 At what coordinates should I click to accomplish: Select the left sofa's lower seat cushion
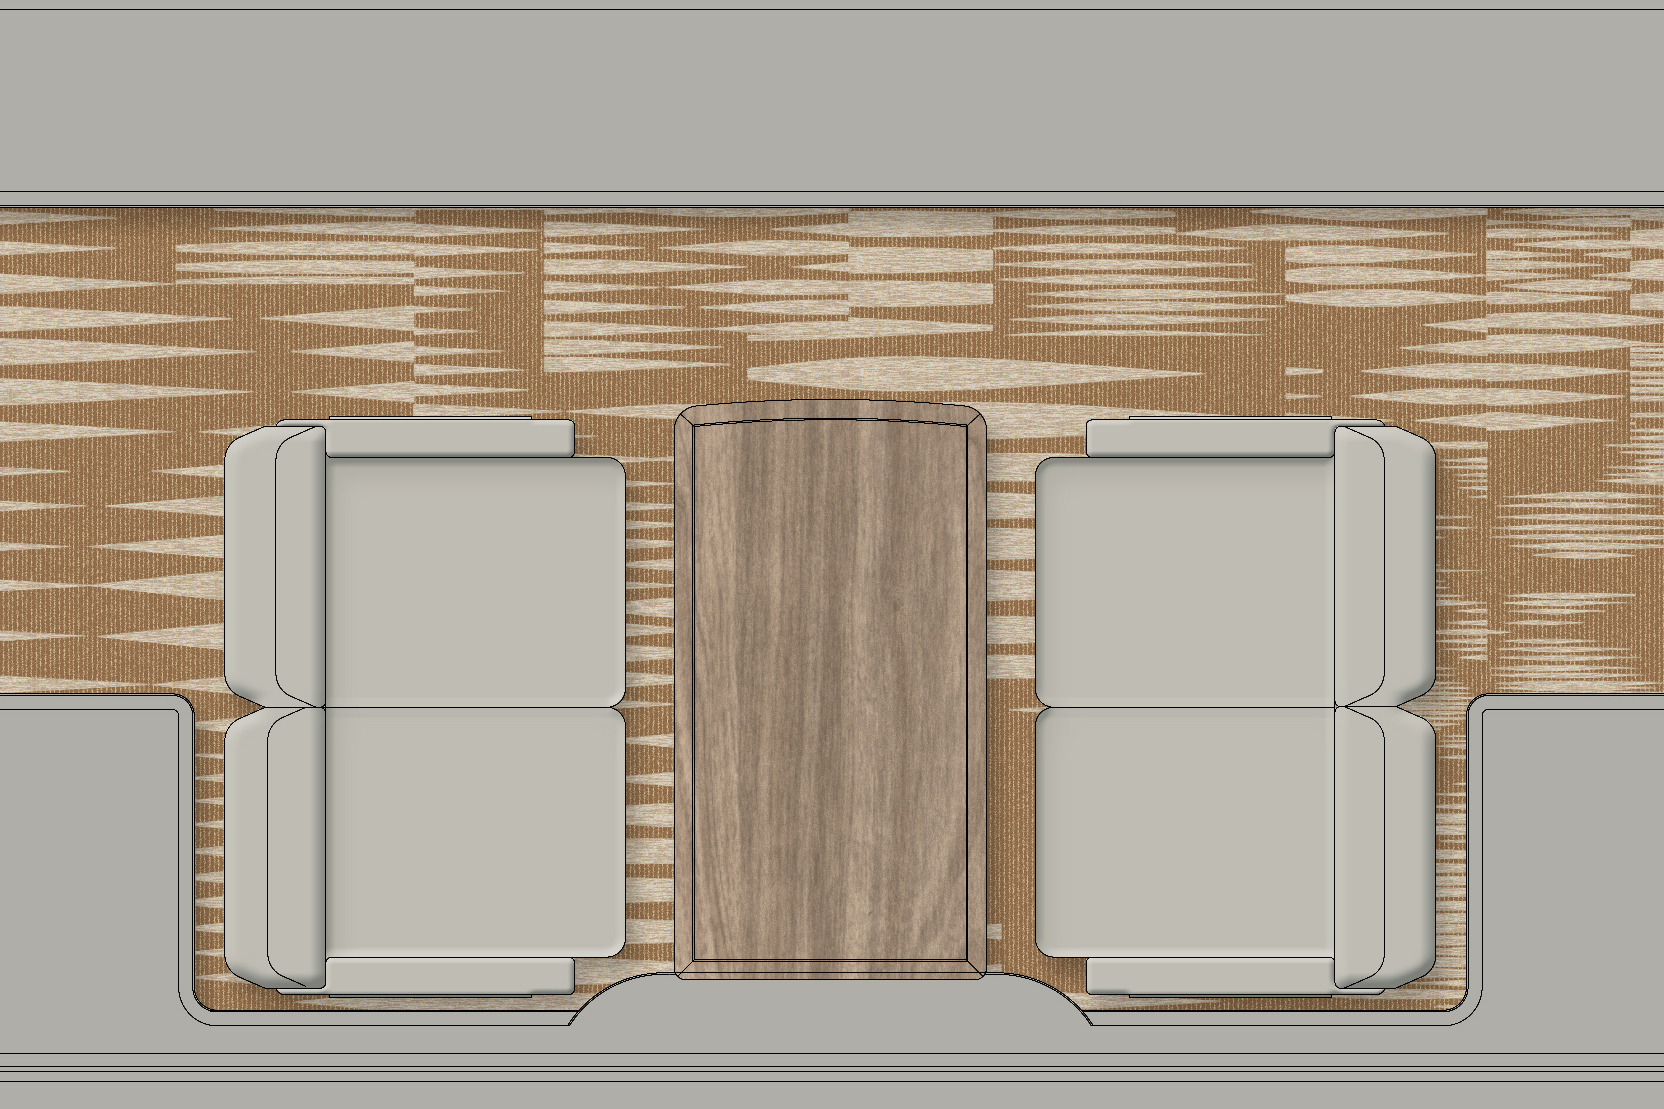475,831
